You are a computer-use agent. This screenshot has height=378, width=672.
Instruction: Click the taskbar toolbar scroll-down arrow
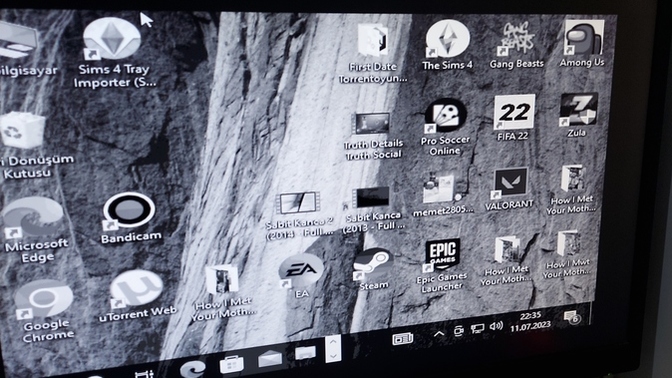(x=333, y=356)
